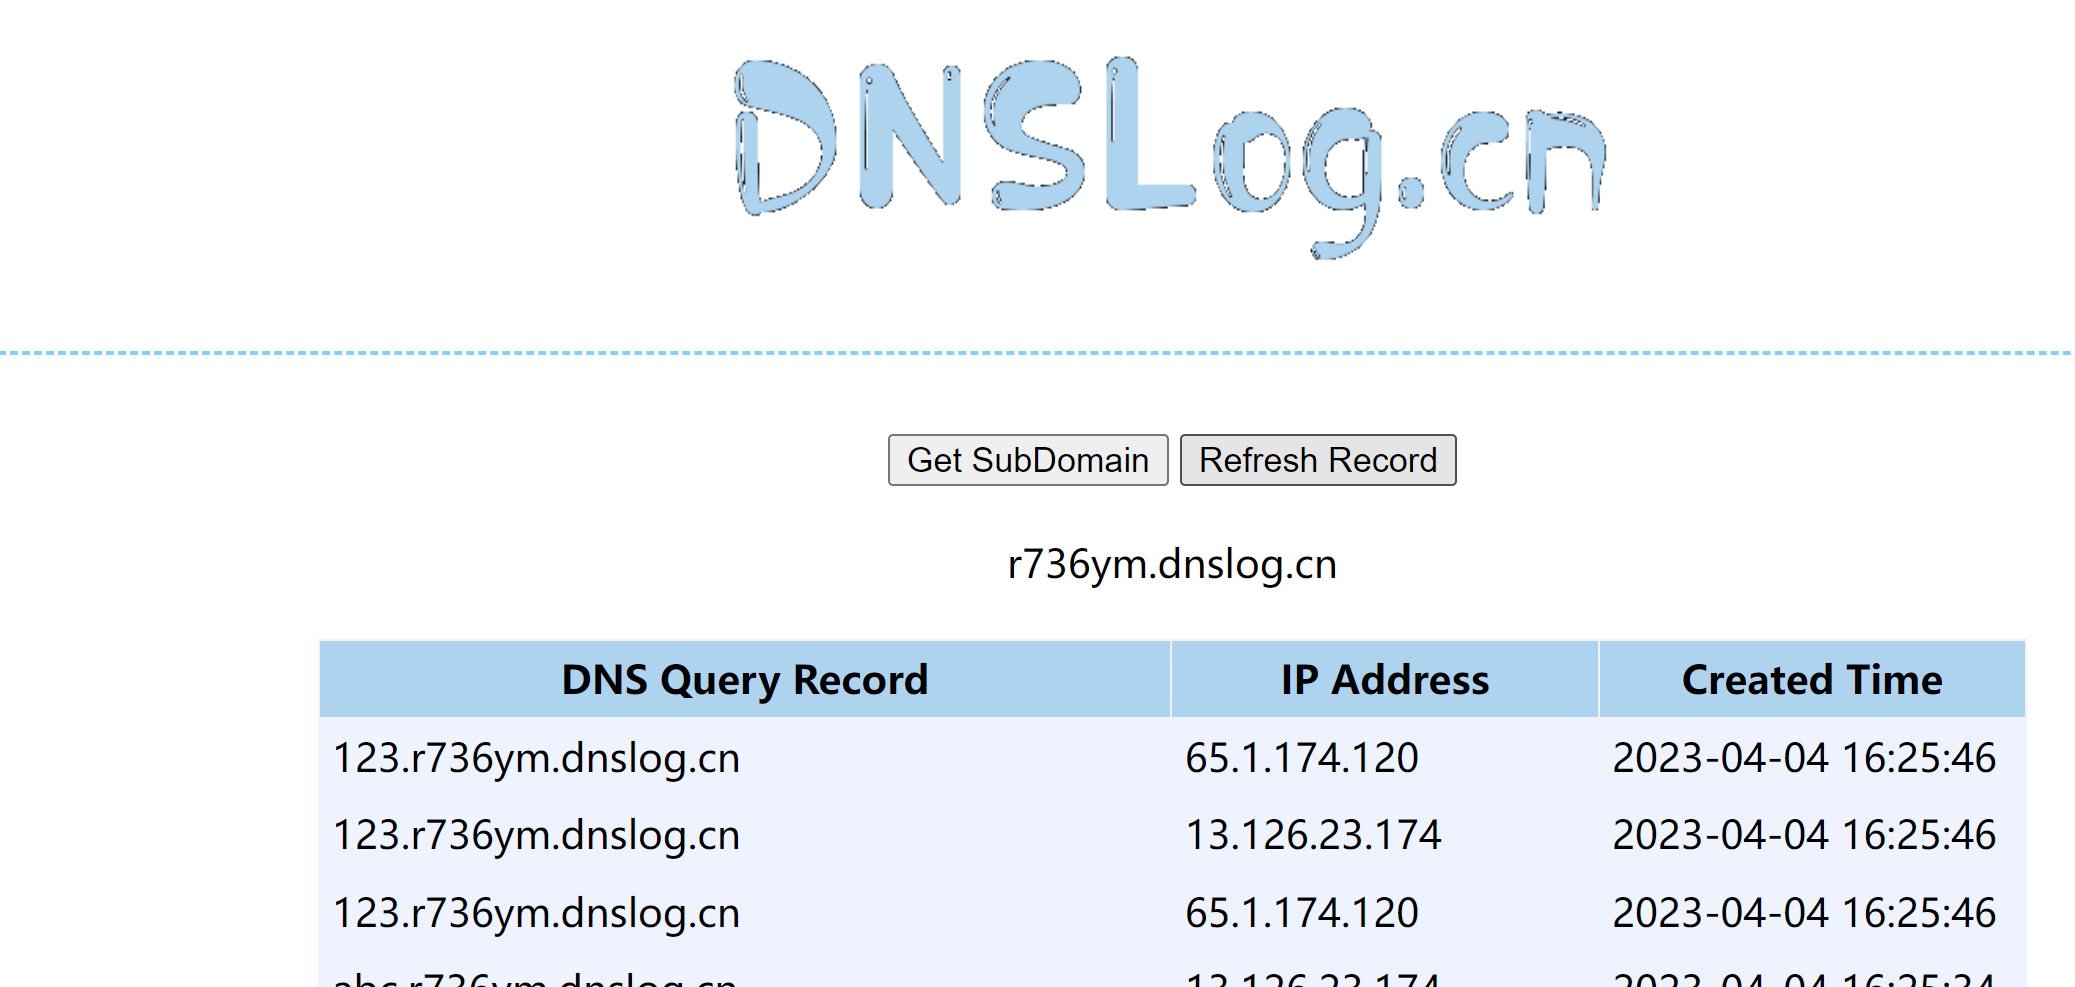2075x987 pixels.
Task: Click the Refresh Record button
Action: tap(1318, 460)
